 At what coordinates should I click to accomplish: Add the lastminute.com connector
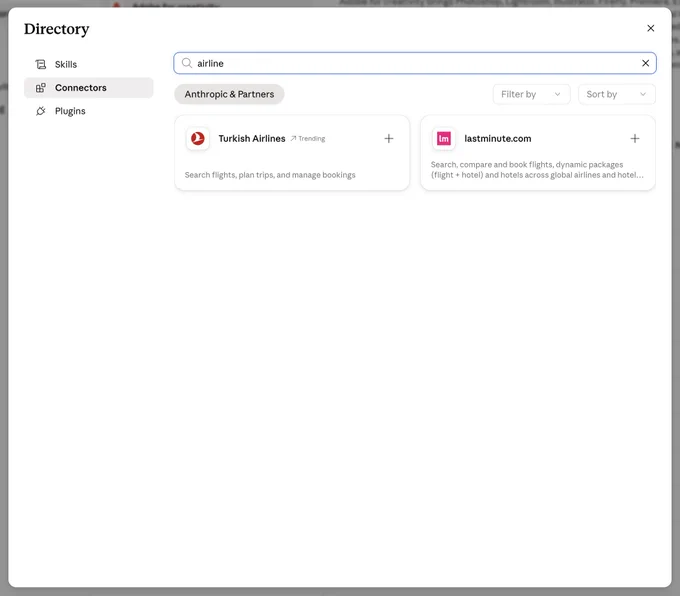pos(635,139)
